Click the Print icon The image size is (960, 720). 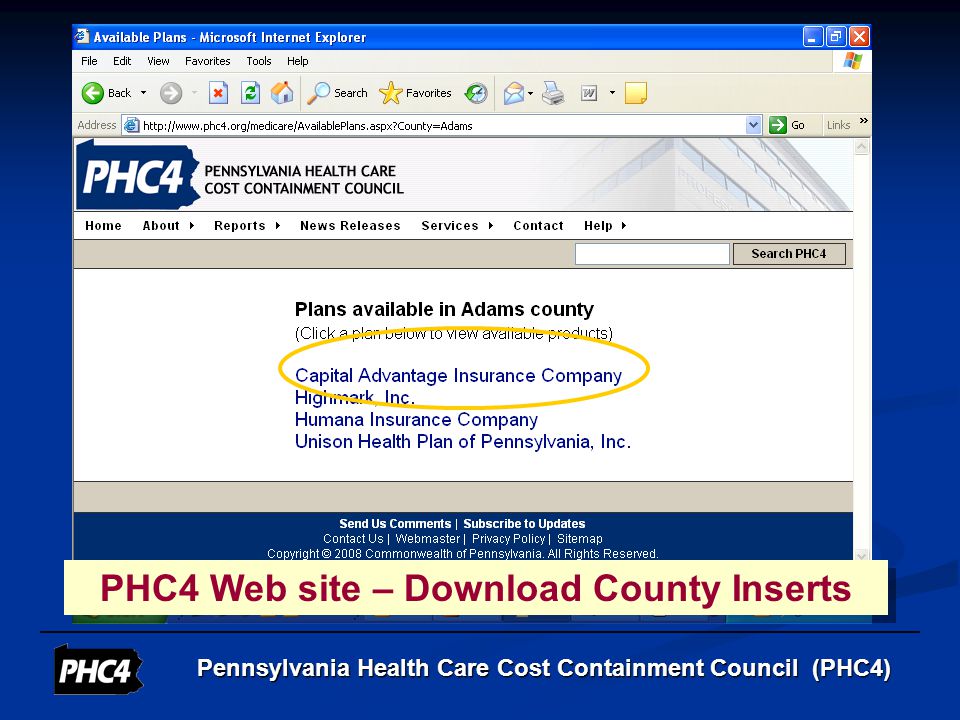click(x=553, y=93)
